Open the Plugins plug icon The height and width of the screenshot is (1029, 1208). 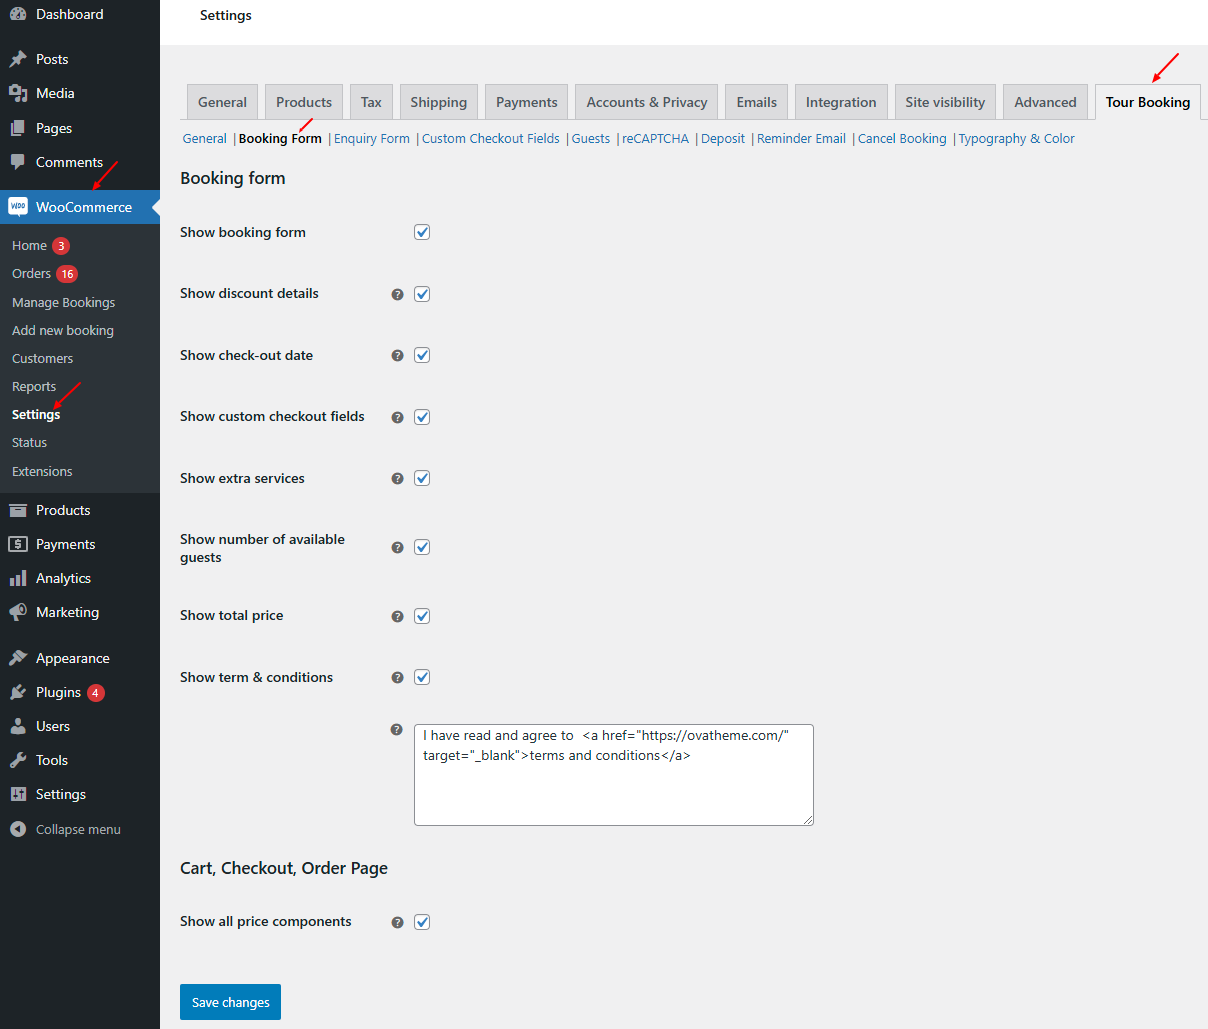(18, 692)
